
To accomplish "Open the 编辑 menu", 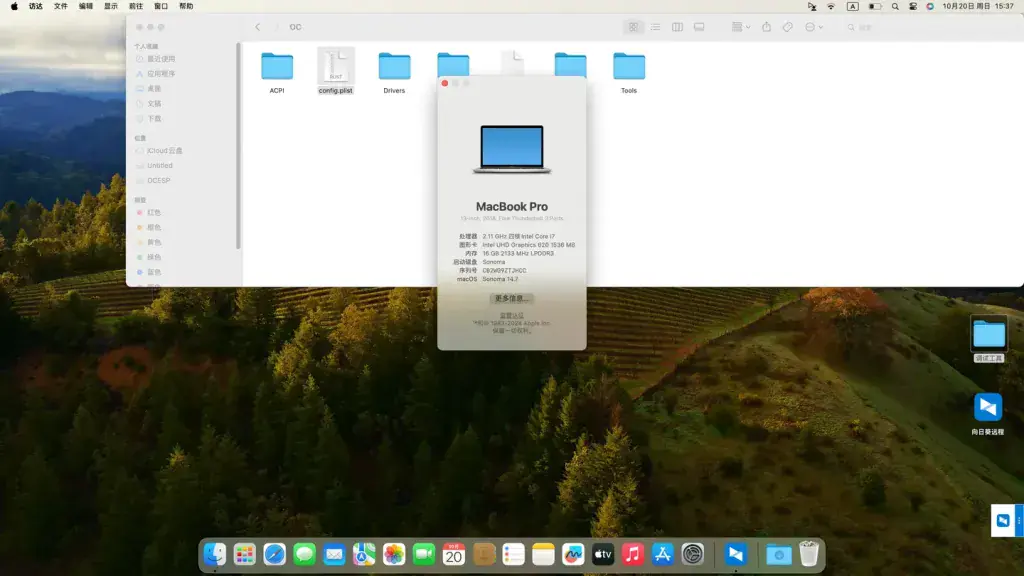I will pyautogui.click(x=86, y=7).
